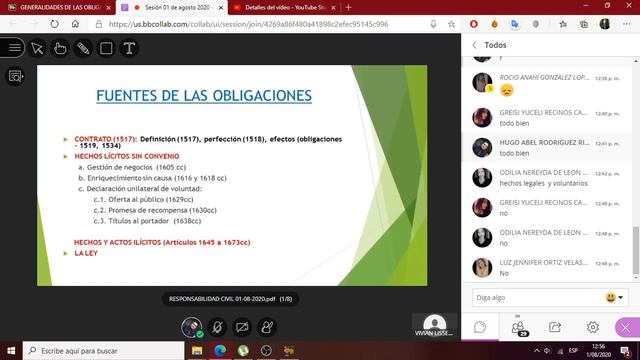Show hidden system tray icons
This screenshot has width=640, height=360.
(x=536, y=351)
